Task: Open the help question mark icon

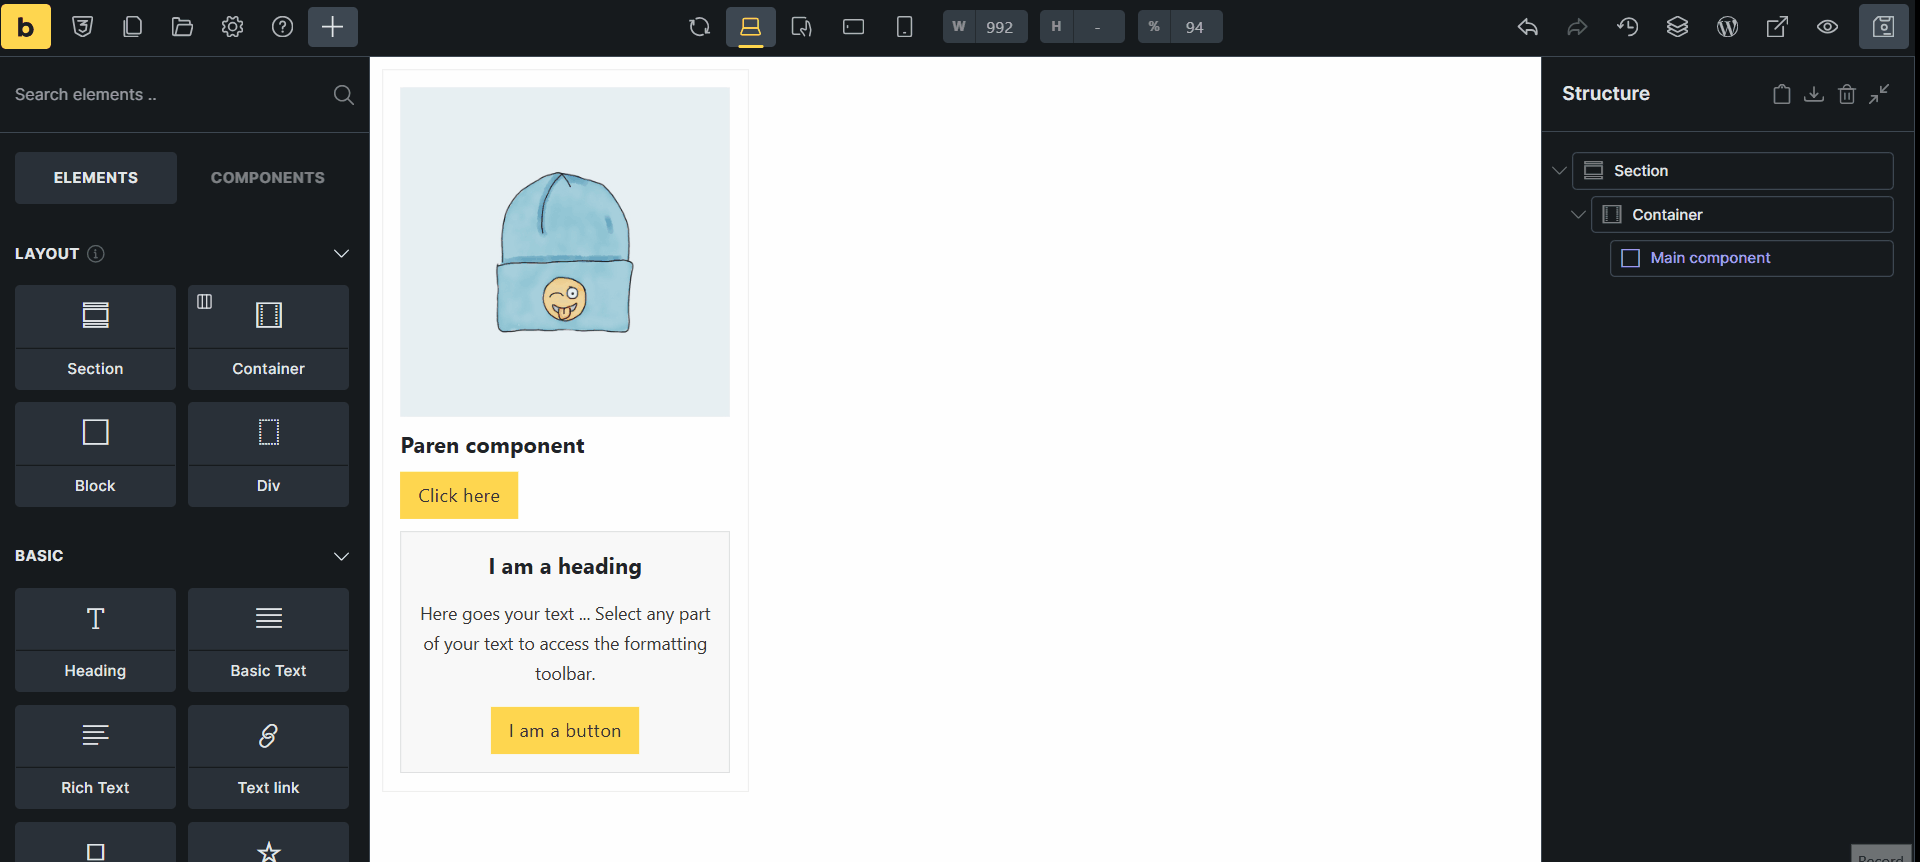Action: (282, 27)
